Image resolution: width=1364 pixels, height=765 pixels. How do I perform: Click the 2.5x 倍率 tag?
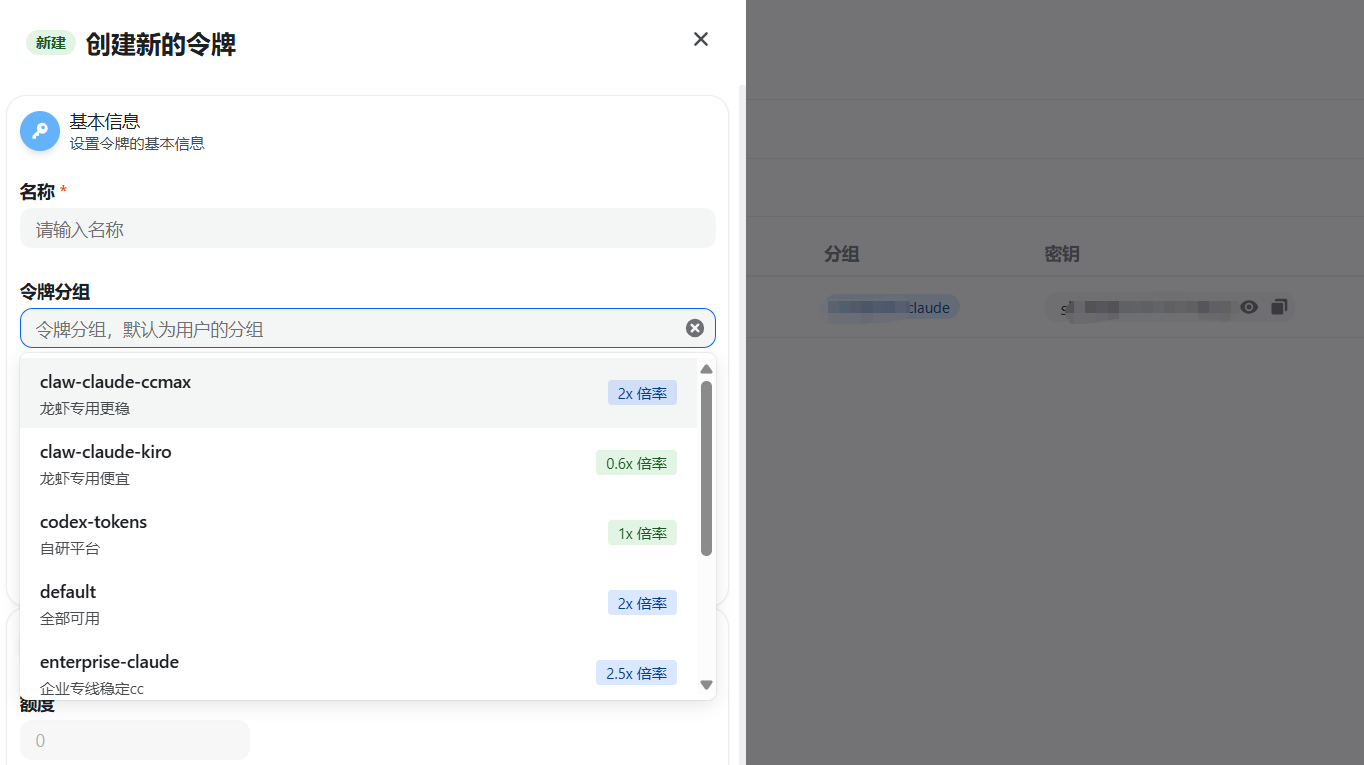(x=636, y=673)
